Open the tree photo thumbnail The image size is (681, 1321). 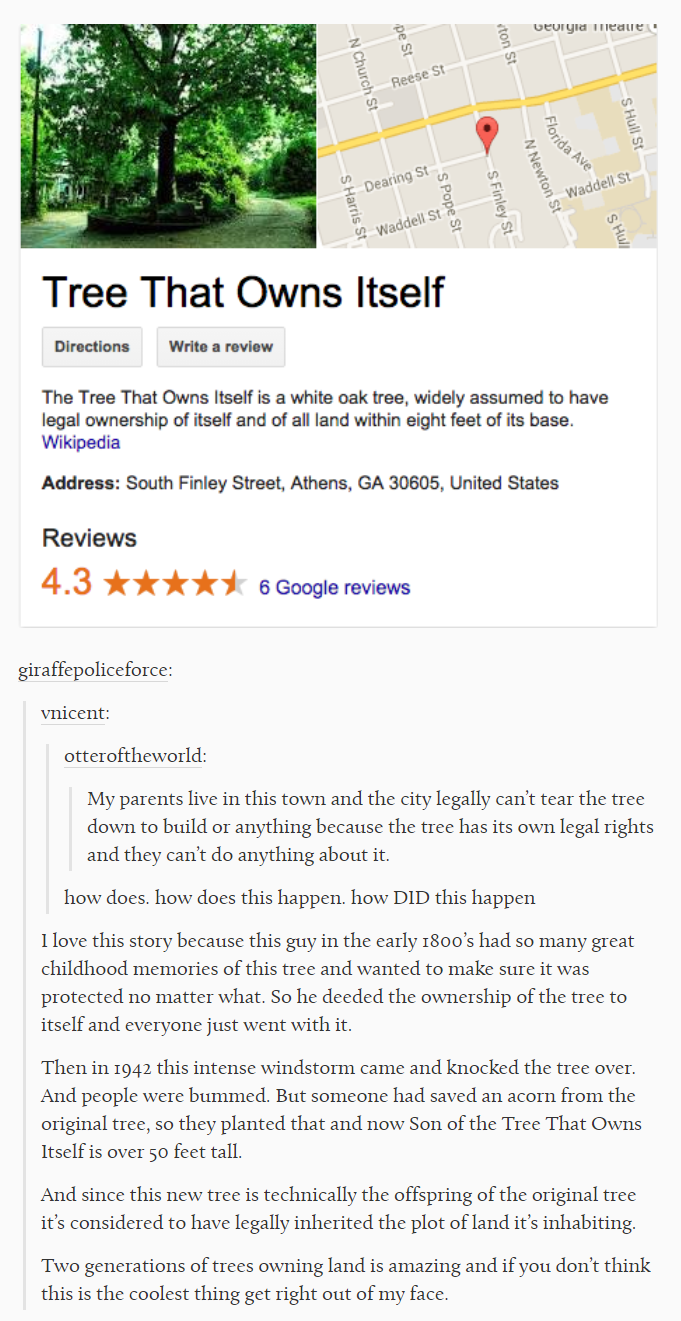(168, 137)
